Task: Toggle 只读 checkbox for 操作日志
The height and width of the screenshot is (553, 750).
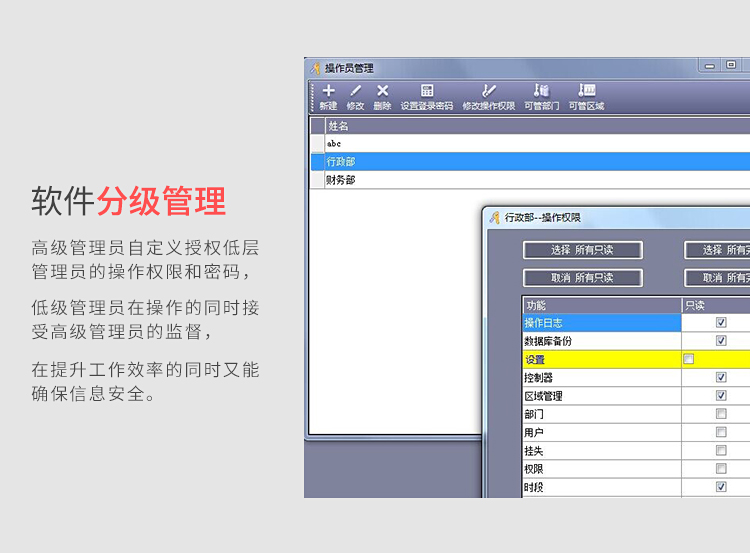Action: 721,323
